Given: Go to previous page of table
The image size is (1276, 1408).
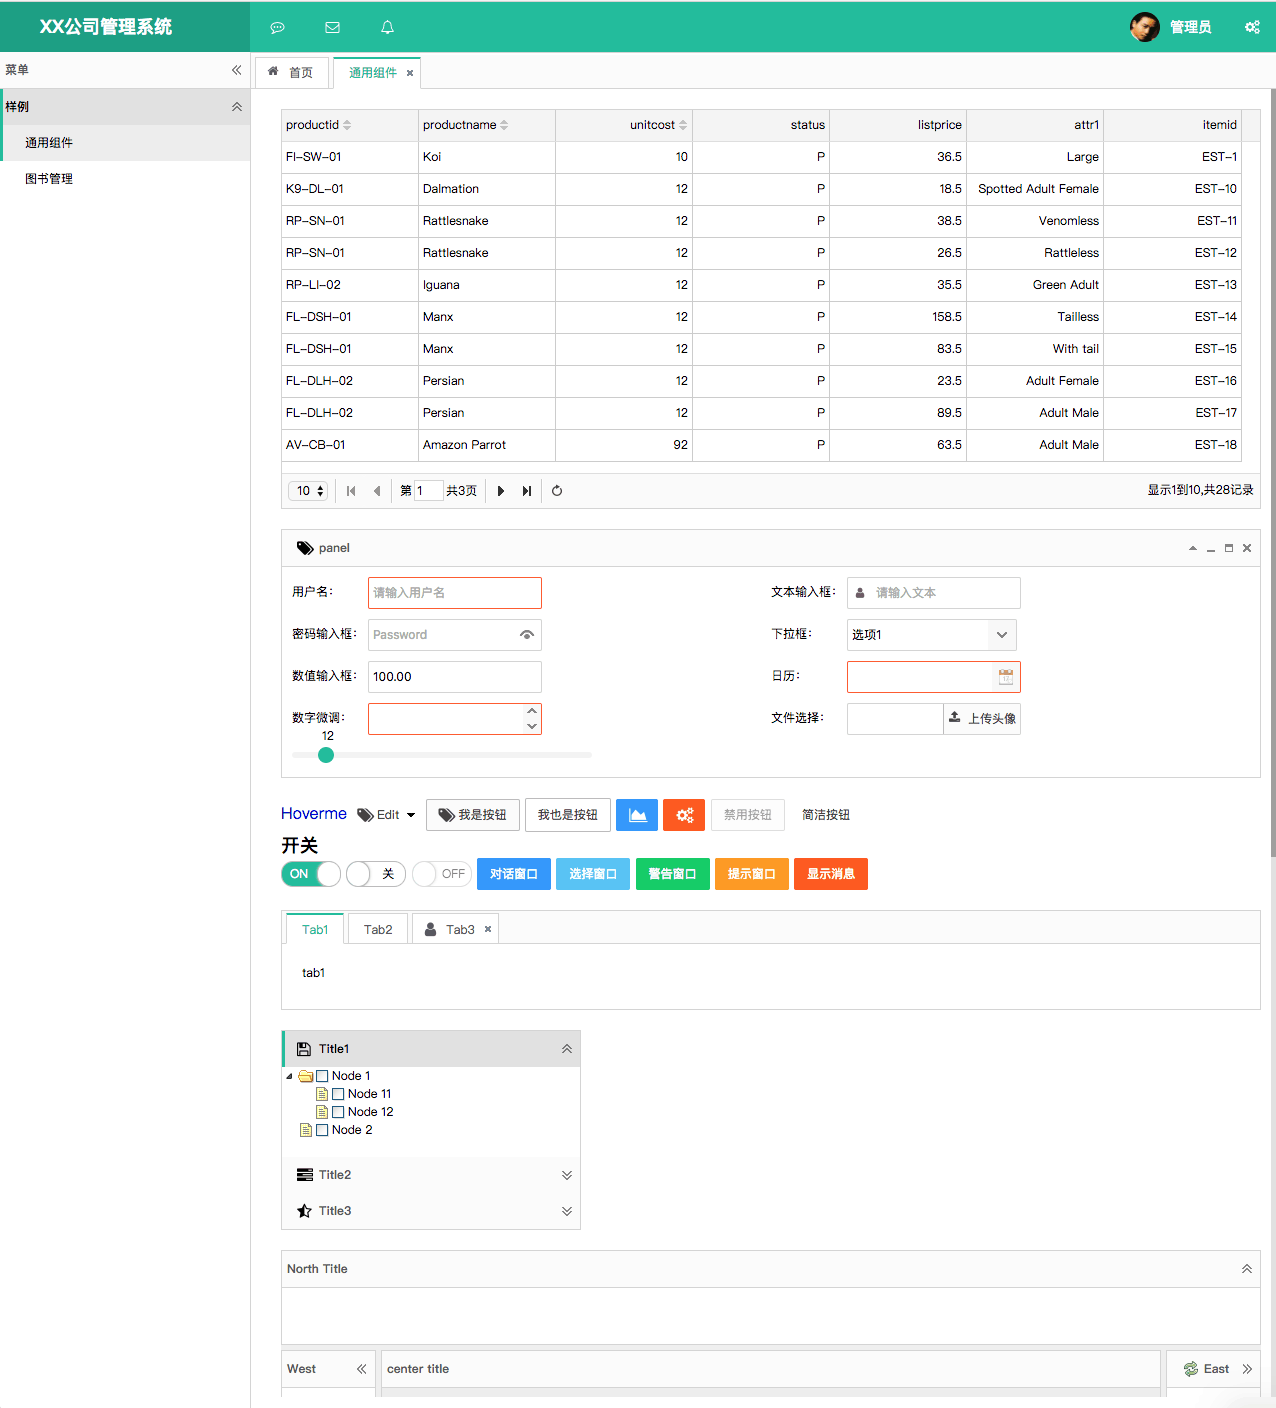Looking at the screenshot, I should coord(377,491).
